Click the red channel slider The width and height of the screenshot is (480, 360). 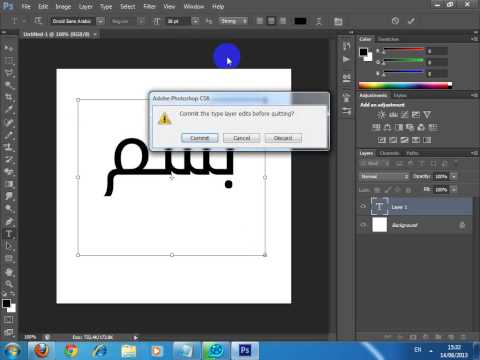[404, 51]
